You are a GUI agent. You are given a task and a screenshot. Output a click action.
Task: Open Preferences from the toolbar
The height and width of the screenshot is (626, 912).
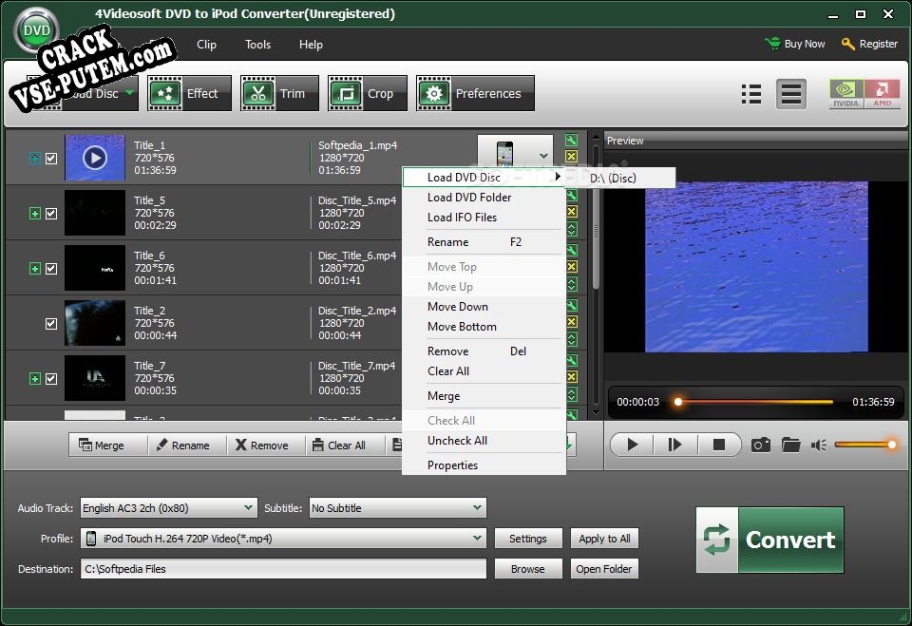click(475, 93)
